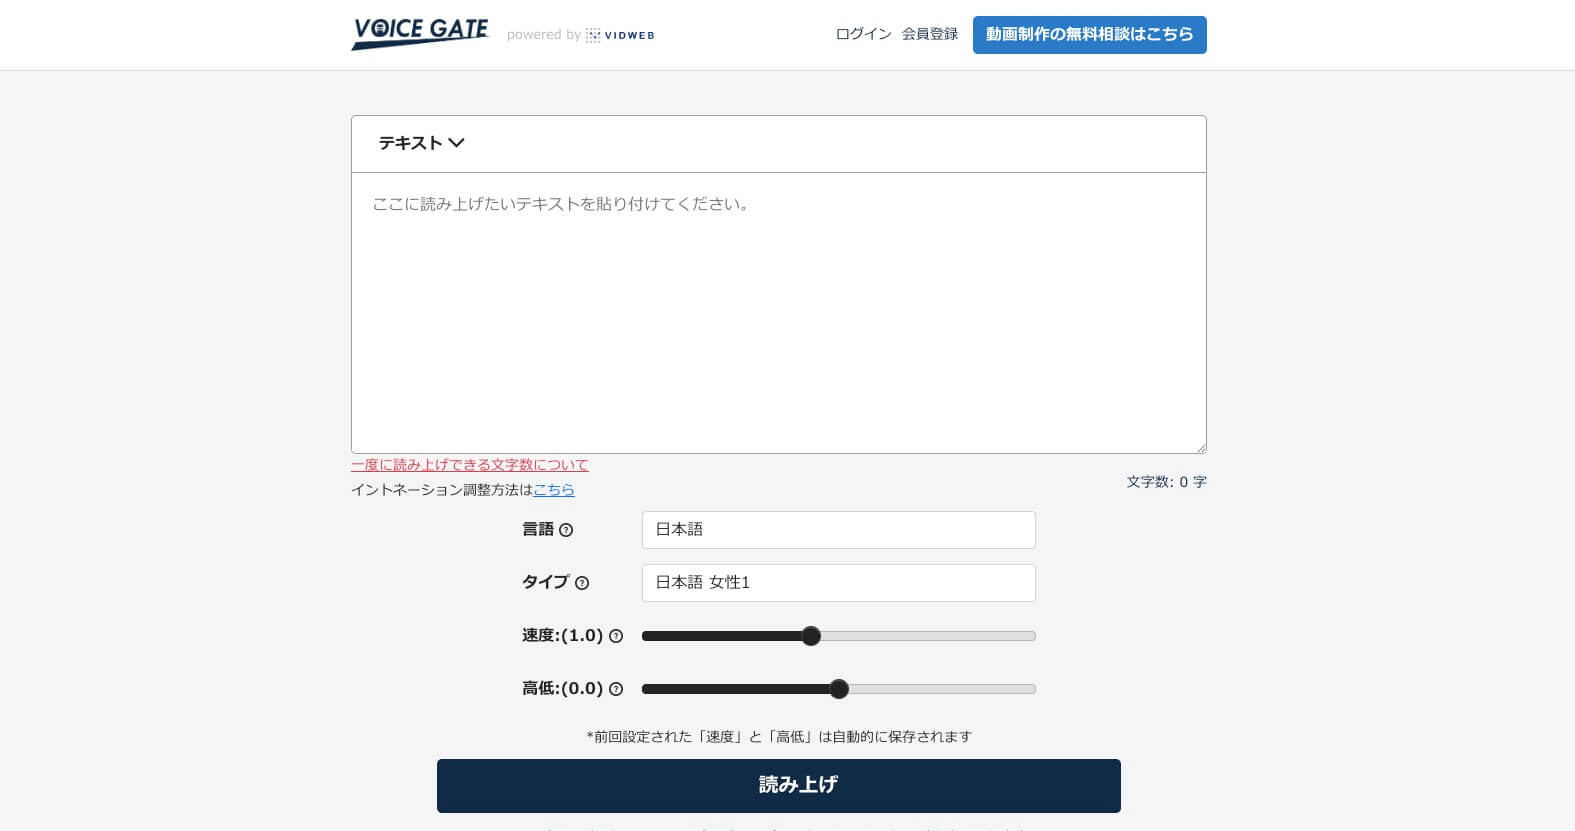Click the help icon beside タイプ
The height and width of the screenshot is (831, 1575).
pos(582,583)
